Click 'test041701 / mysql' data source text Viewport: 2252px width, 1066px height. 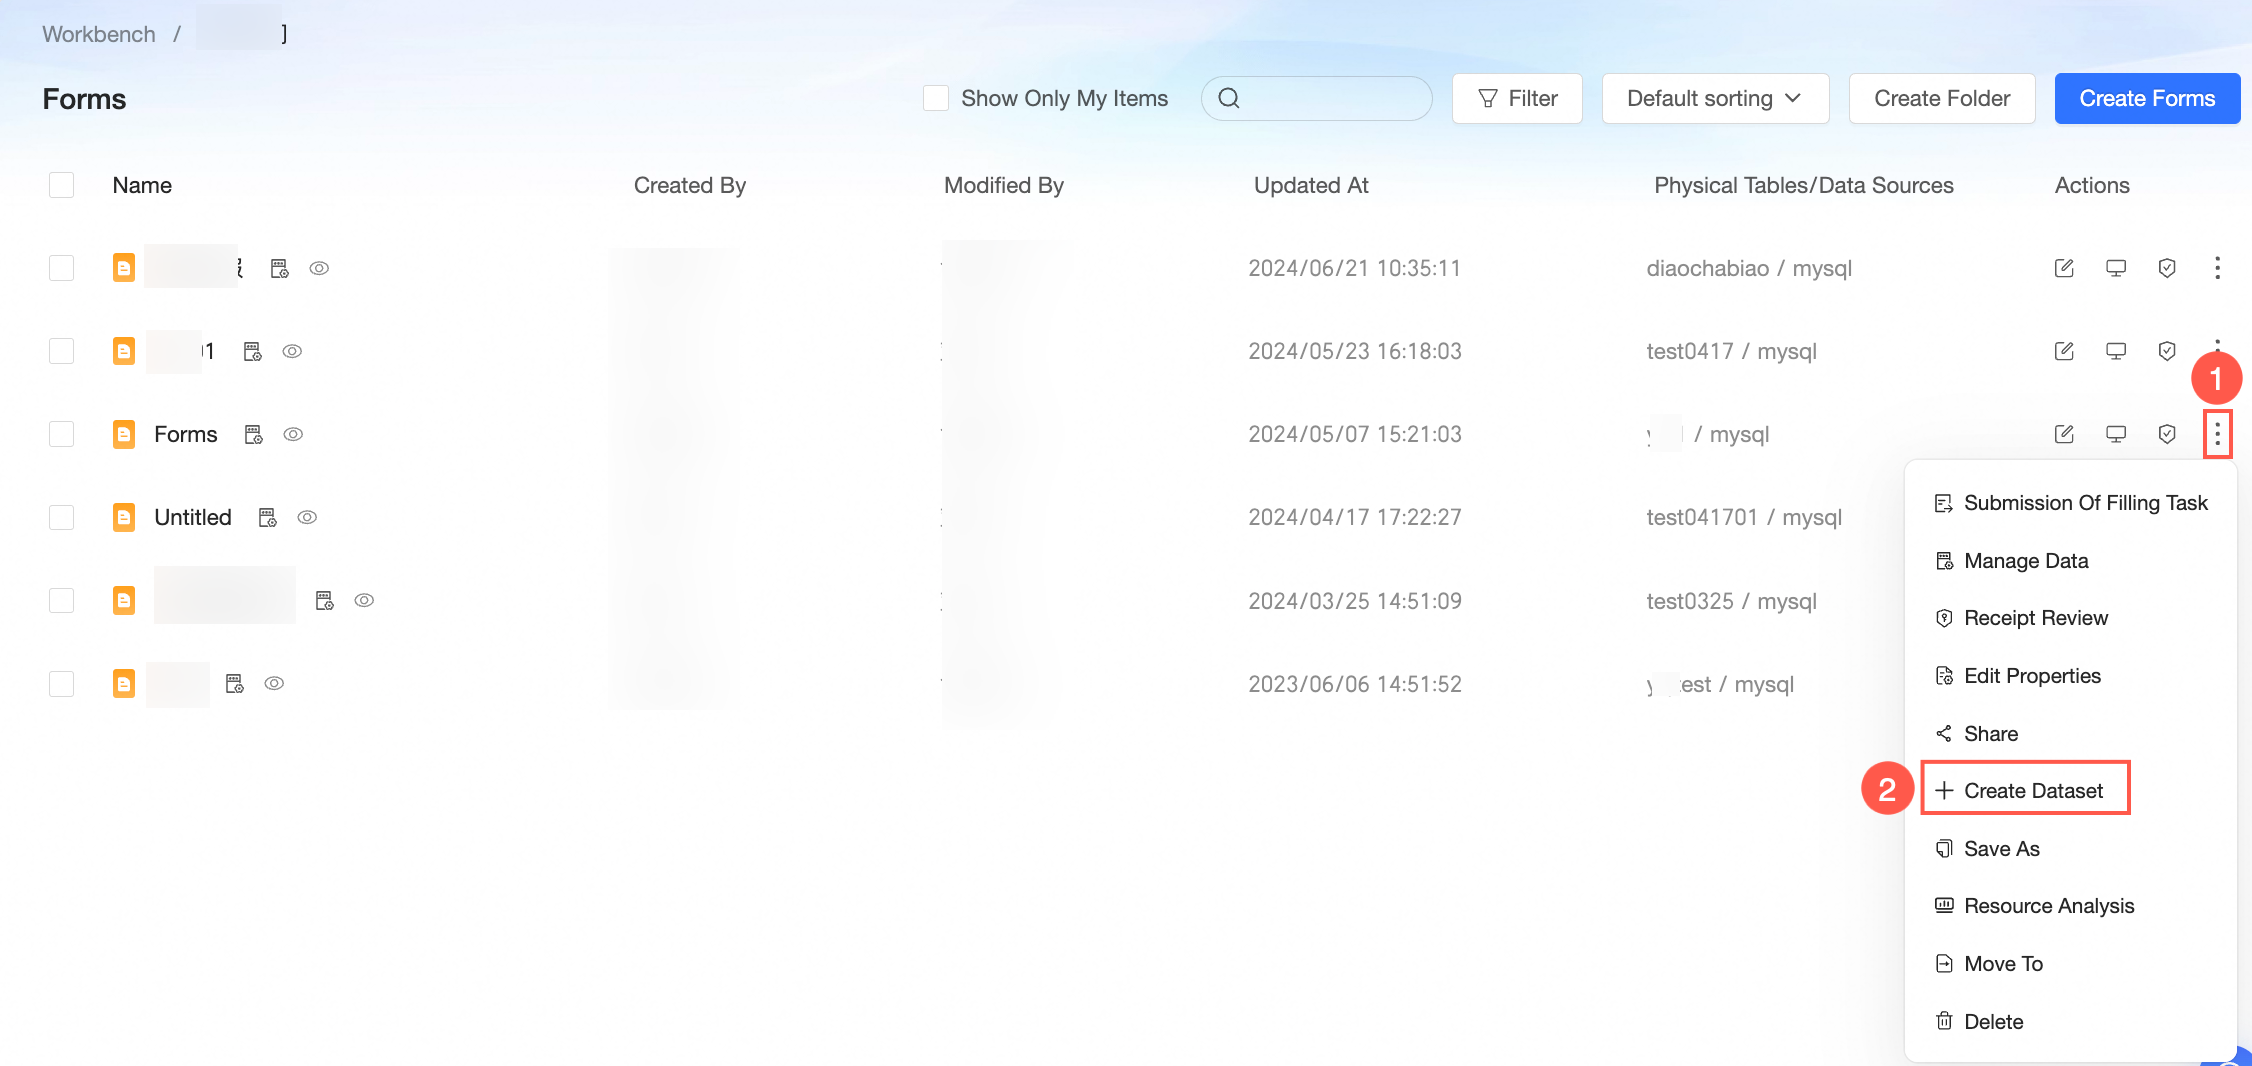click(1744, 517)
